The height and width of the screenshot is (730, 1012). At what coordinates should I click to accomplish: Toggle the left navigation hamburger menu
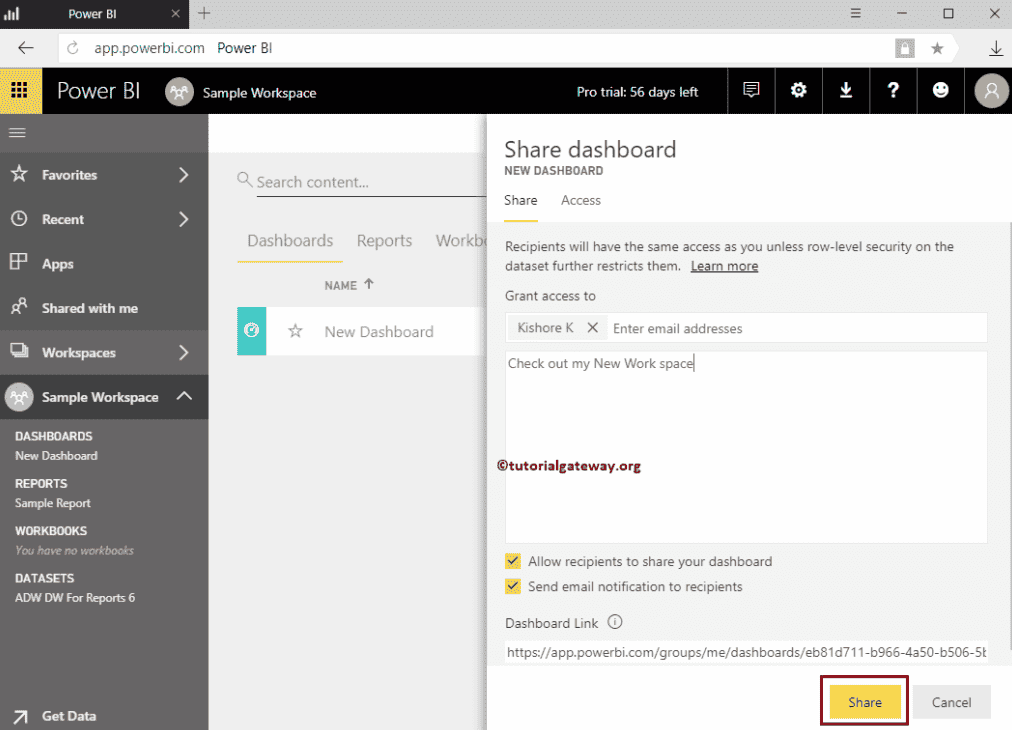(16, 132)
